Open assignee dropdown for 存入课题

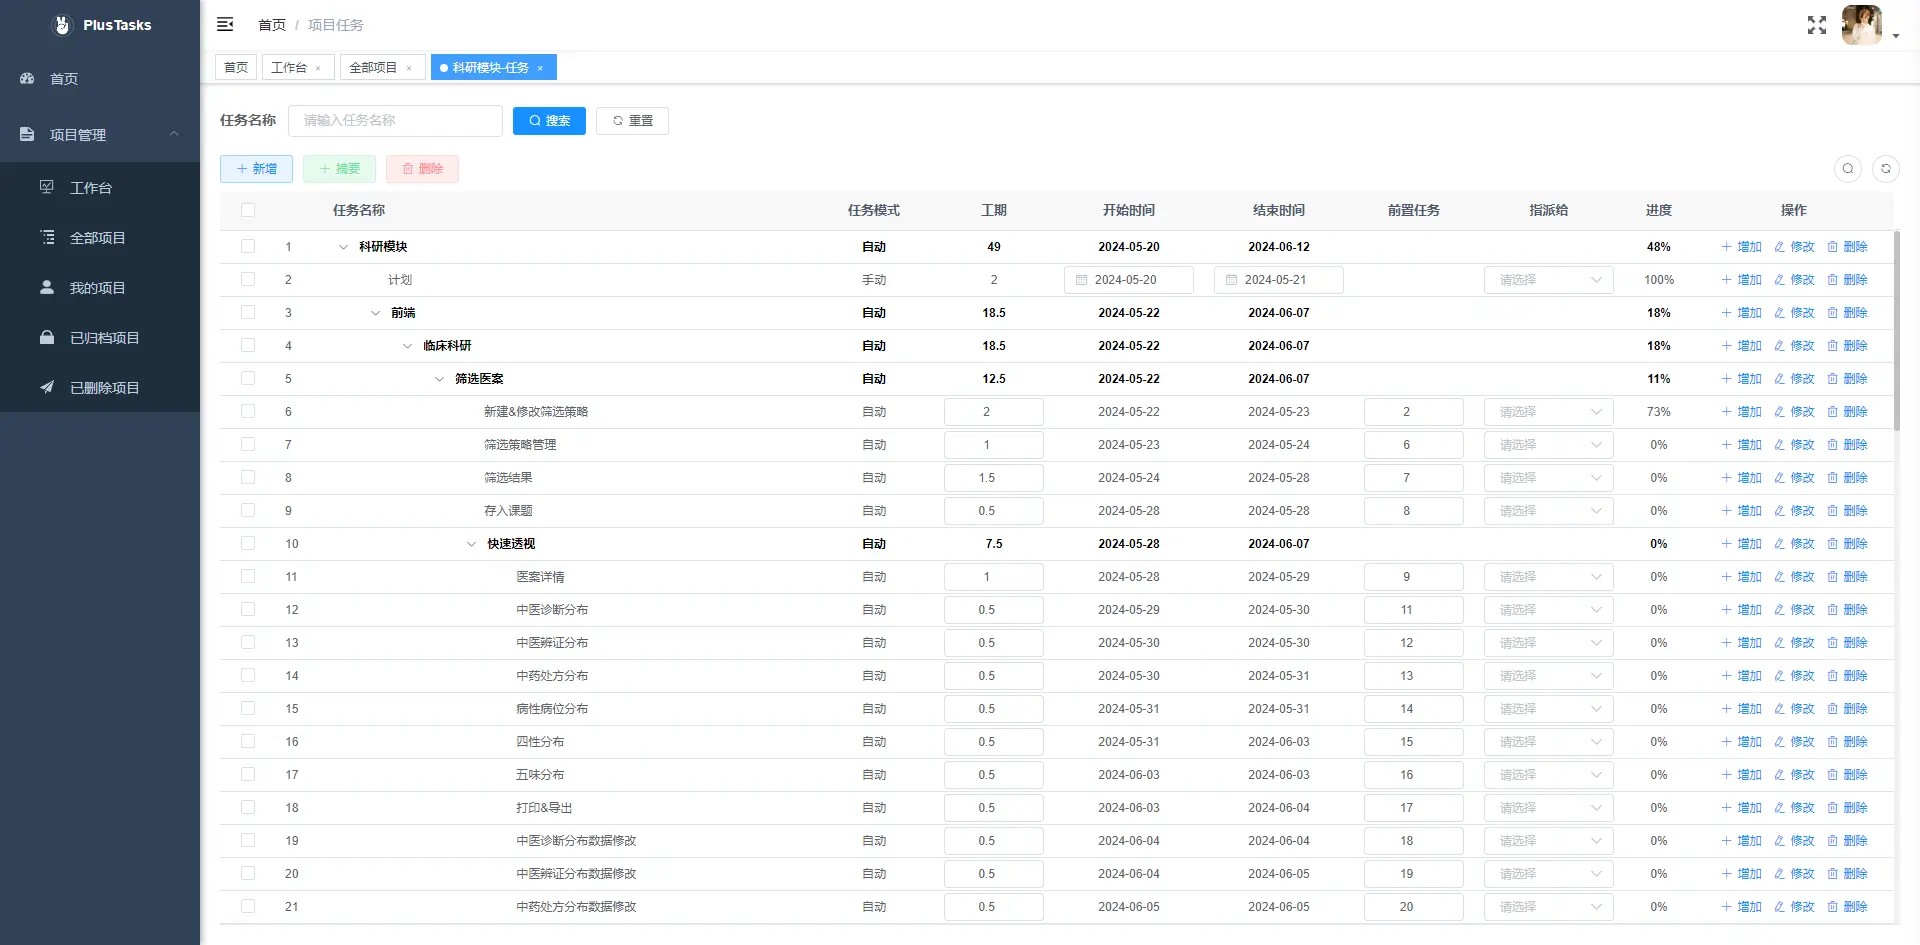coord(1547,511)
